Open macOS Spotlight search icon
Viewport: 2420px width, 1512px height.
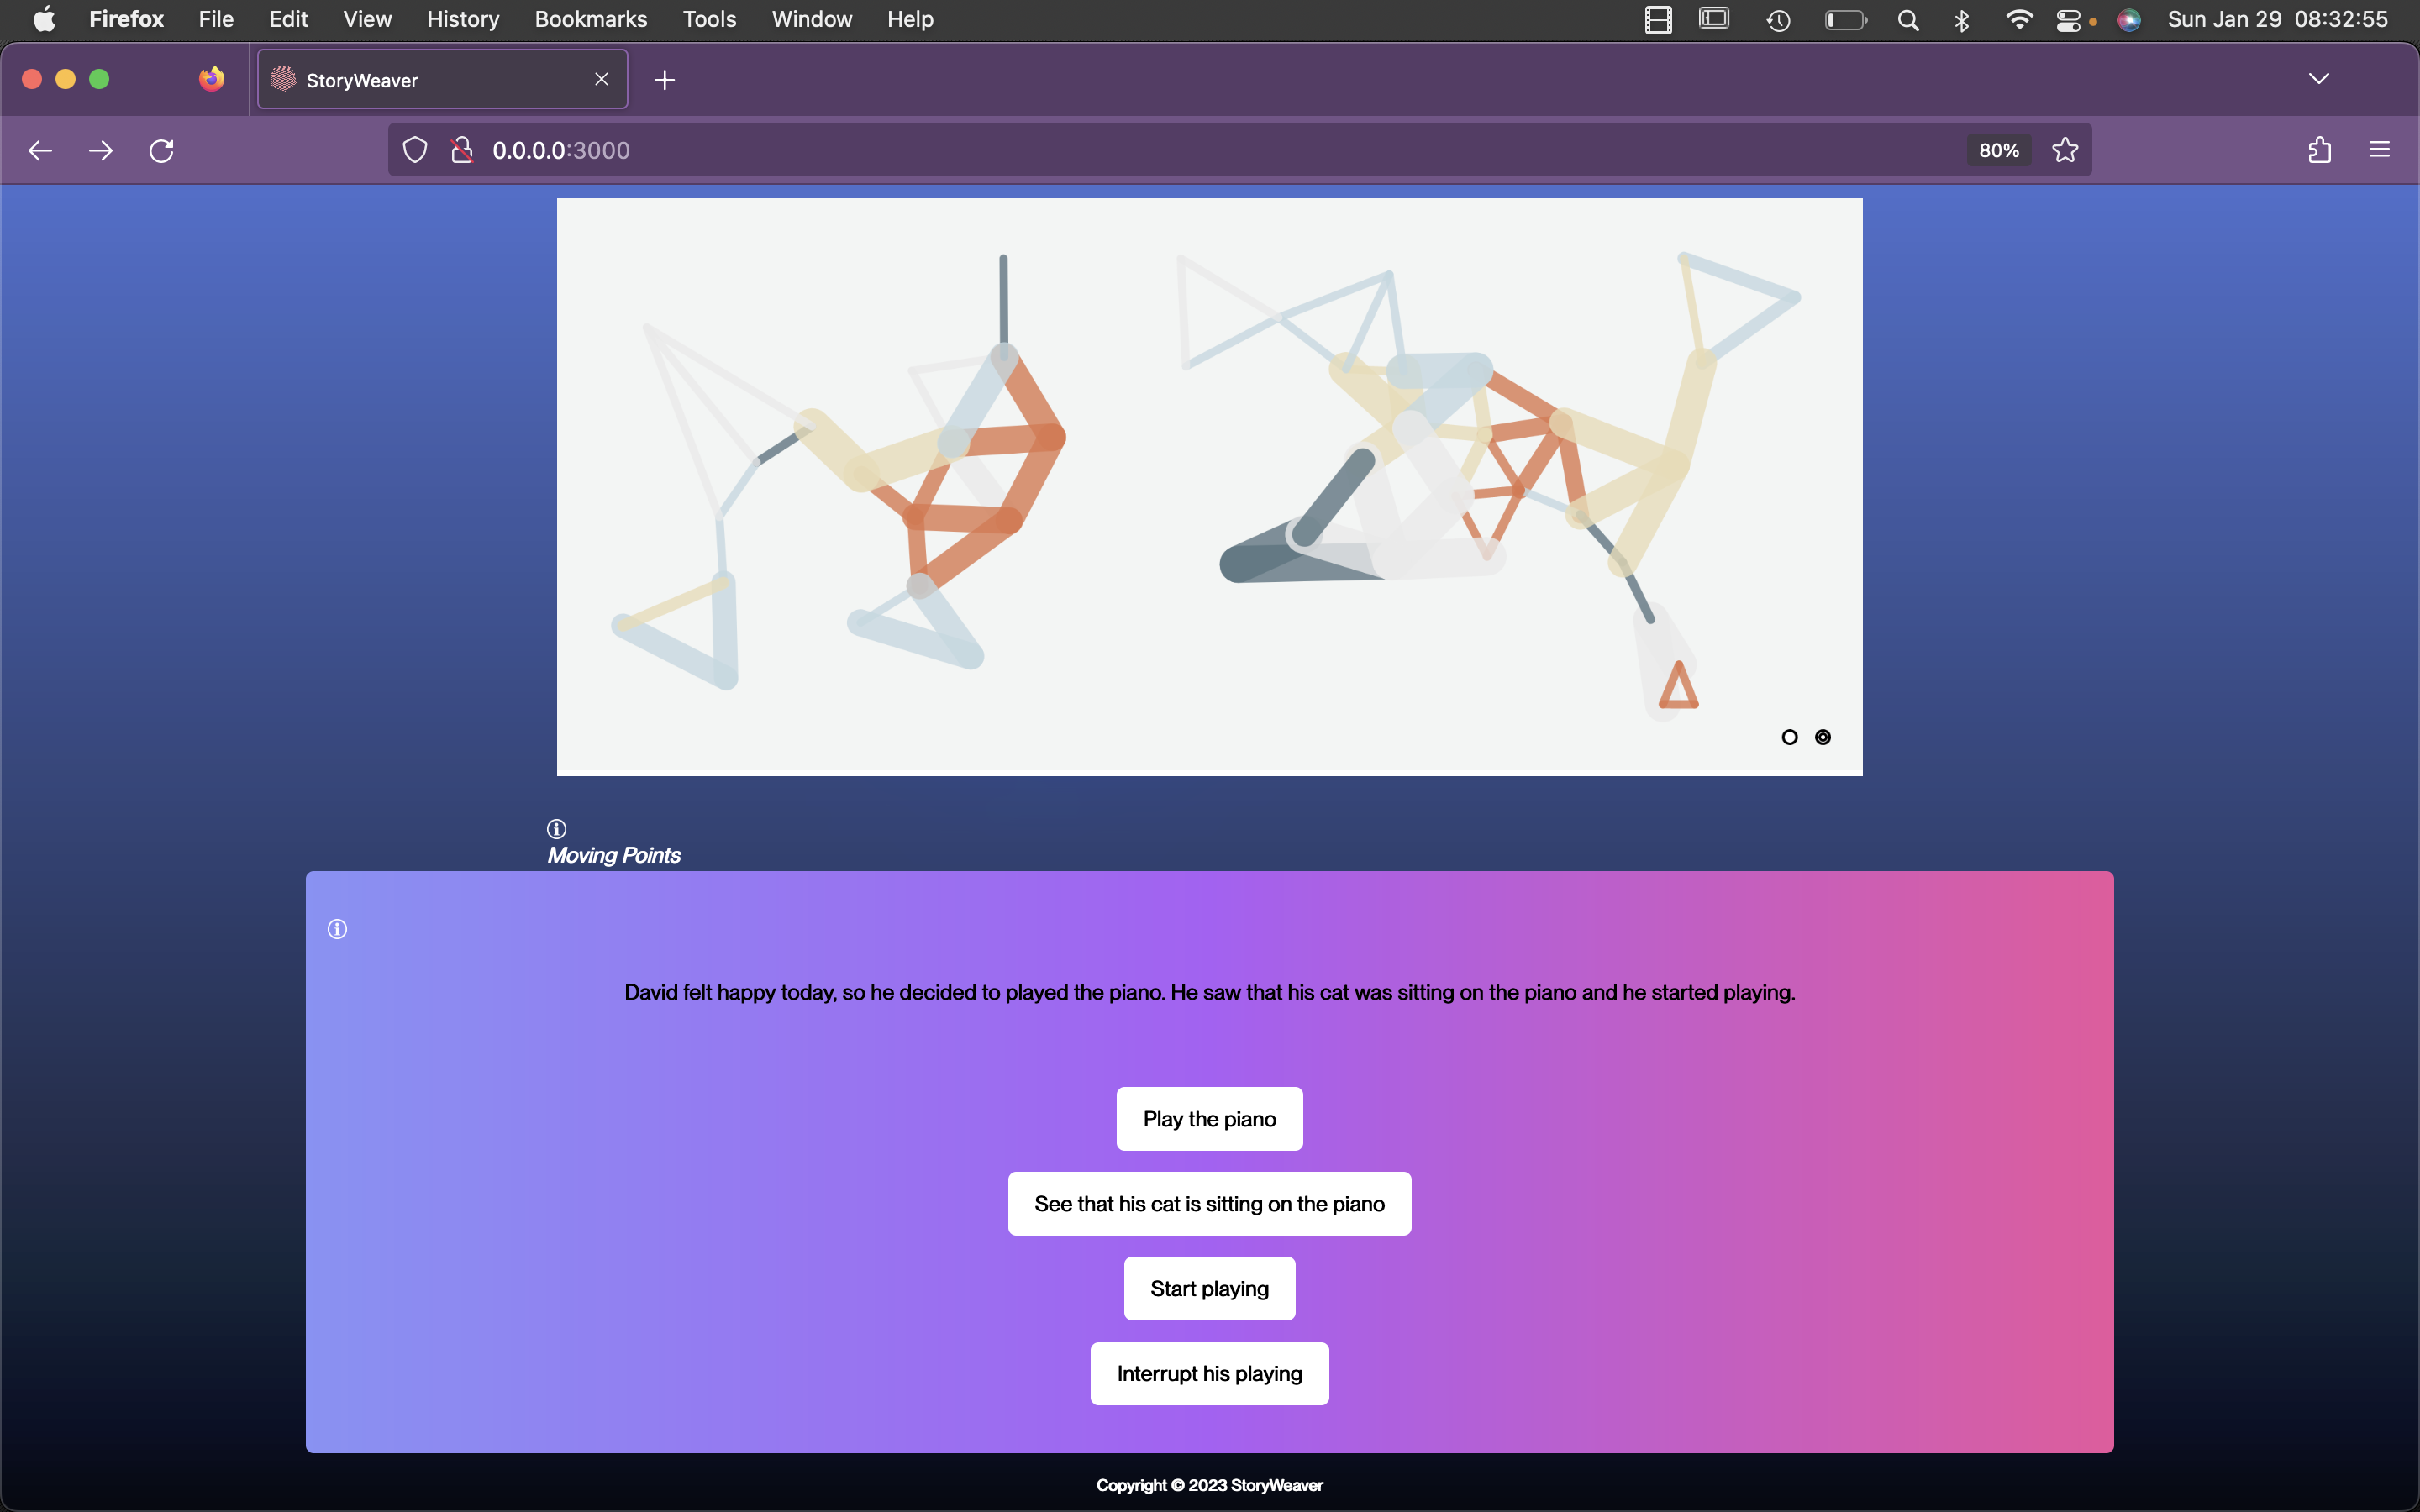tap(1908, 20)
